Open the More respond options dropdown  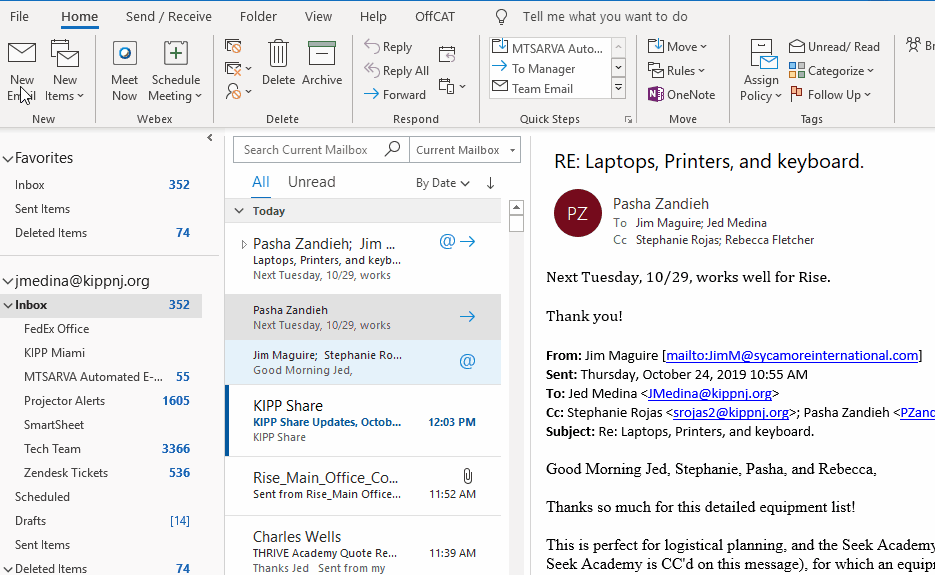point(452,86)
